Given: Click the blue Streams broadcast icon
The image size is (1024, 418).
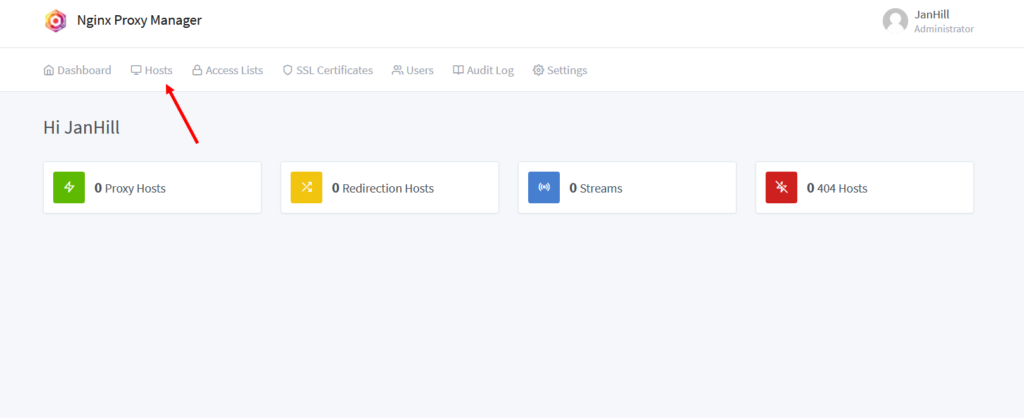Looking at the screenshot, I should coord(544,187).
